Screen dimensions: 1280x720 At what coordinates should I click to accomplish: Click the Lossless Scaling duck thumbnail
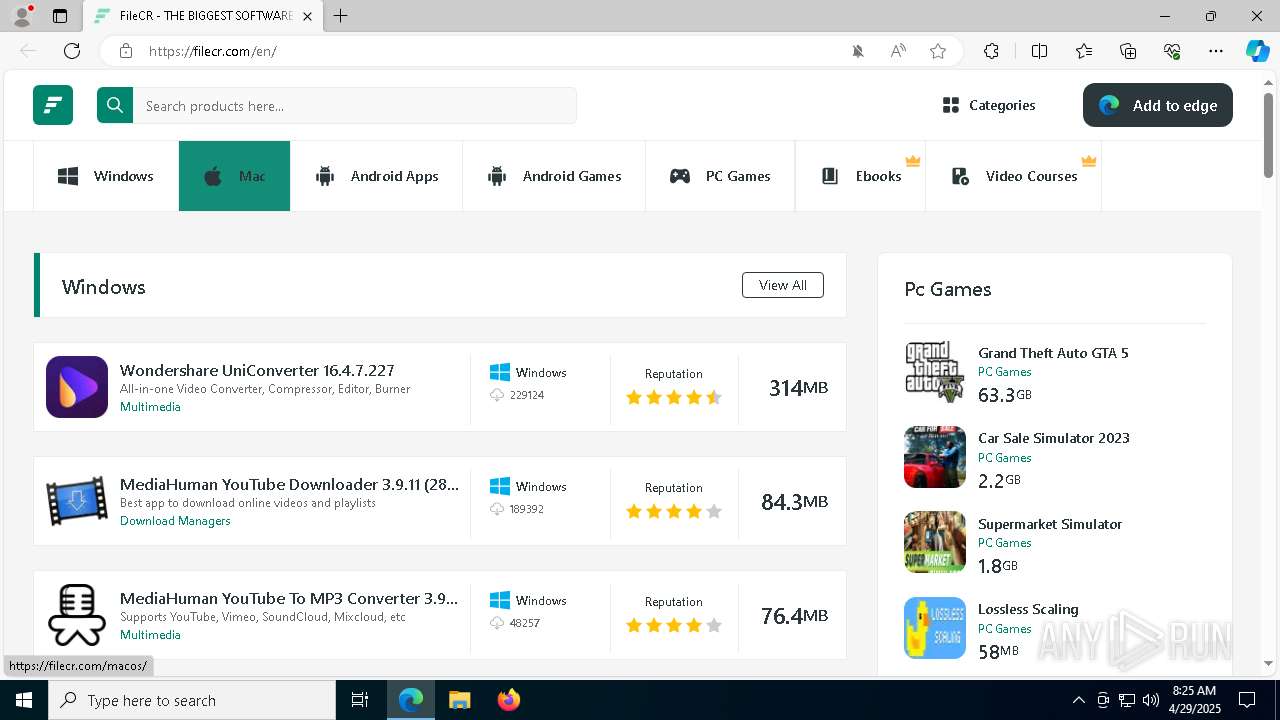[935, 628]
